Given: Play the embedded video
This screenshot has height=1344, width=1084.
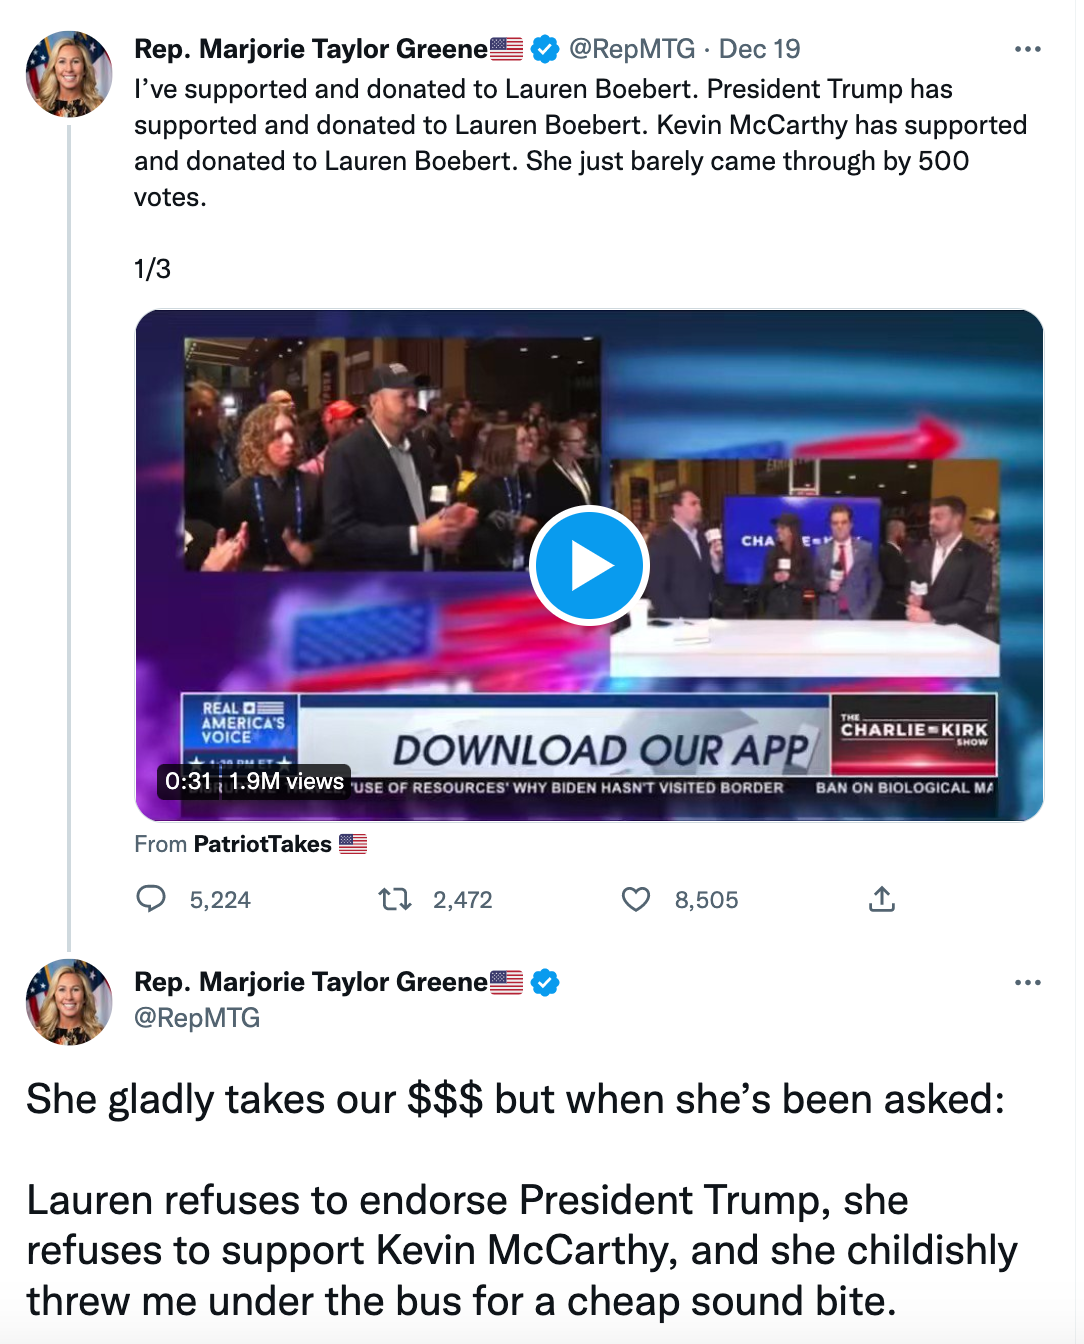Looking at the screenshot, I should click(x=589, y=566).
